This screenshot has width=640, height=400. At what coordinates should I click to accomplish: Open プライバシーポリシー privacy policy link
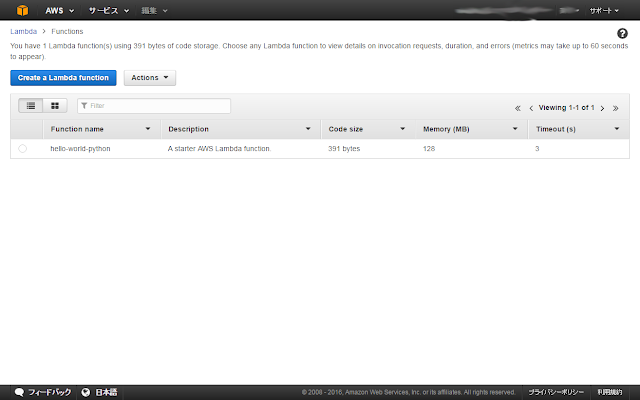point(556,392)
